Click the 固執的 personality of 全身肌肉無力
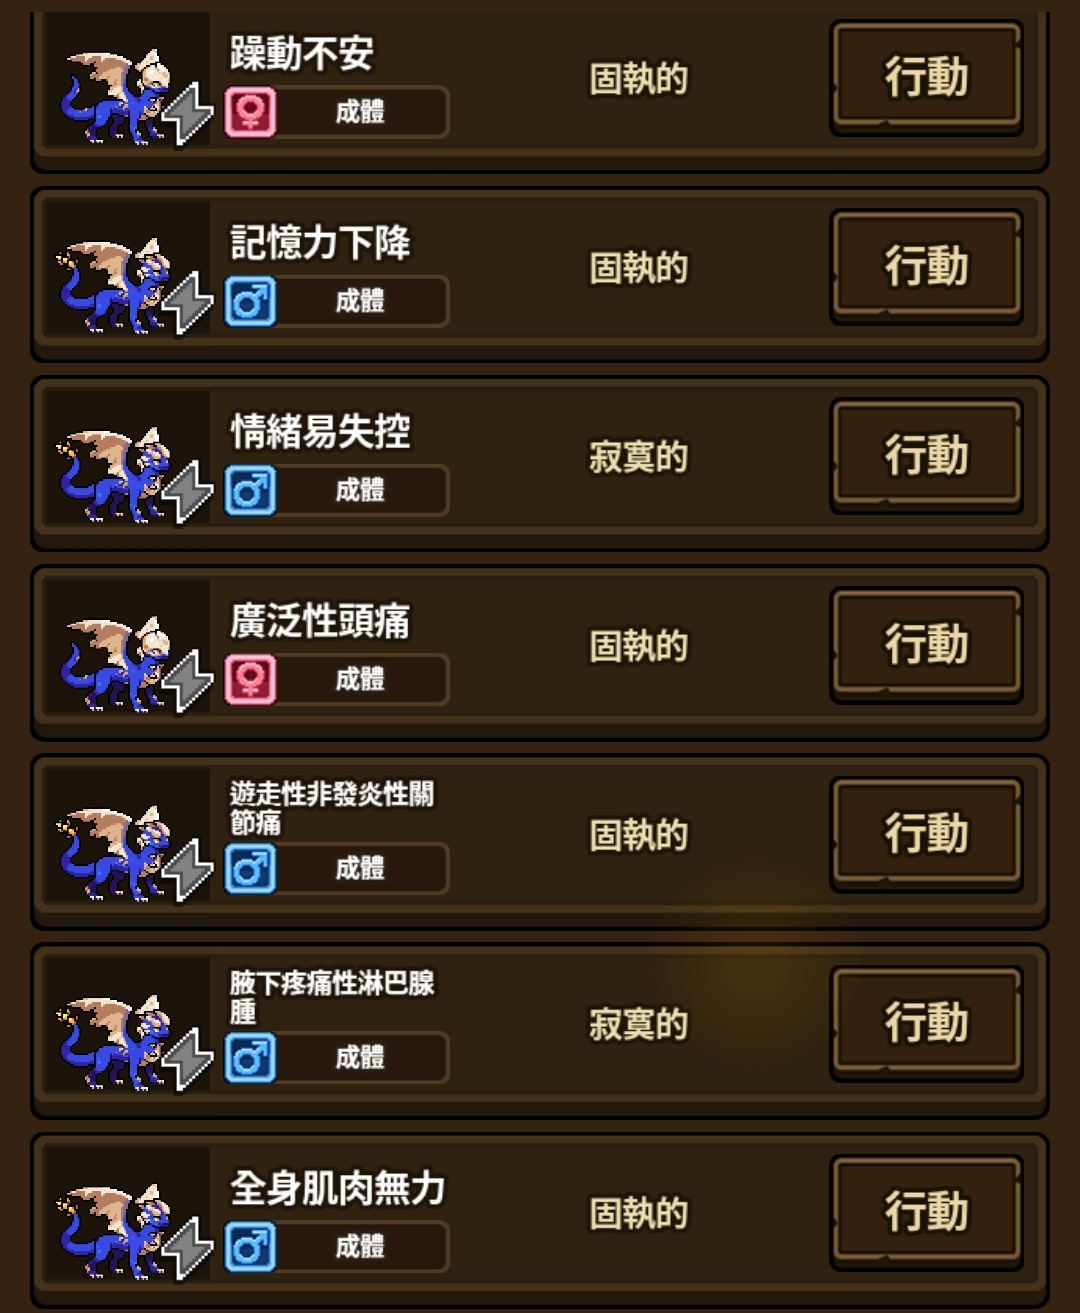 tap(639, 1213)
